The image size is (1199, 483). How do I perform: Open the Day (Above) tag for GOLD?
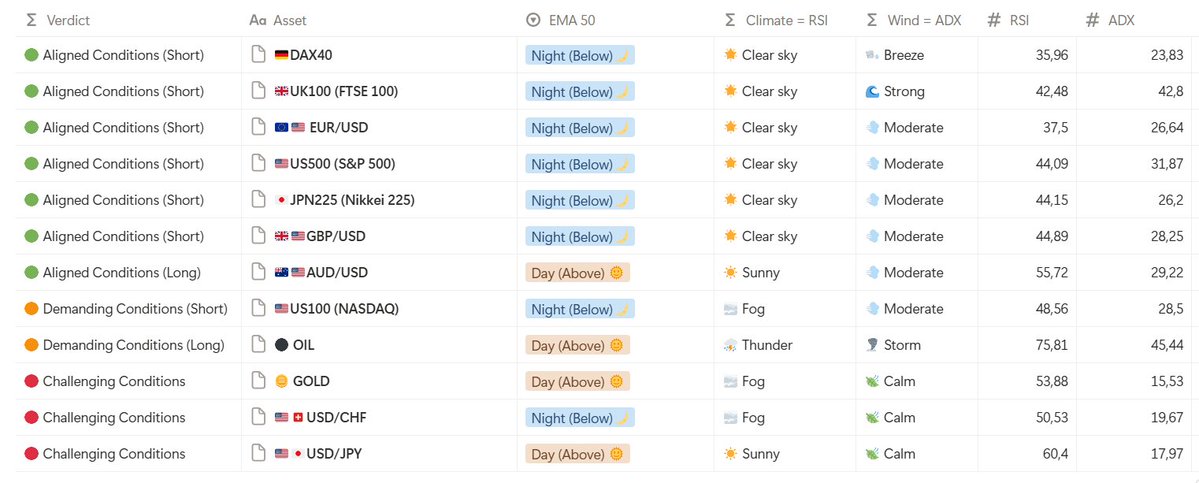tap(577, 382)
